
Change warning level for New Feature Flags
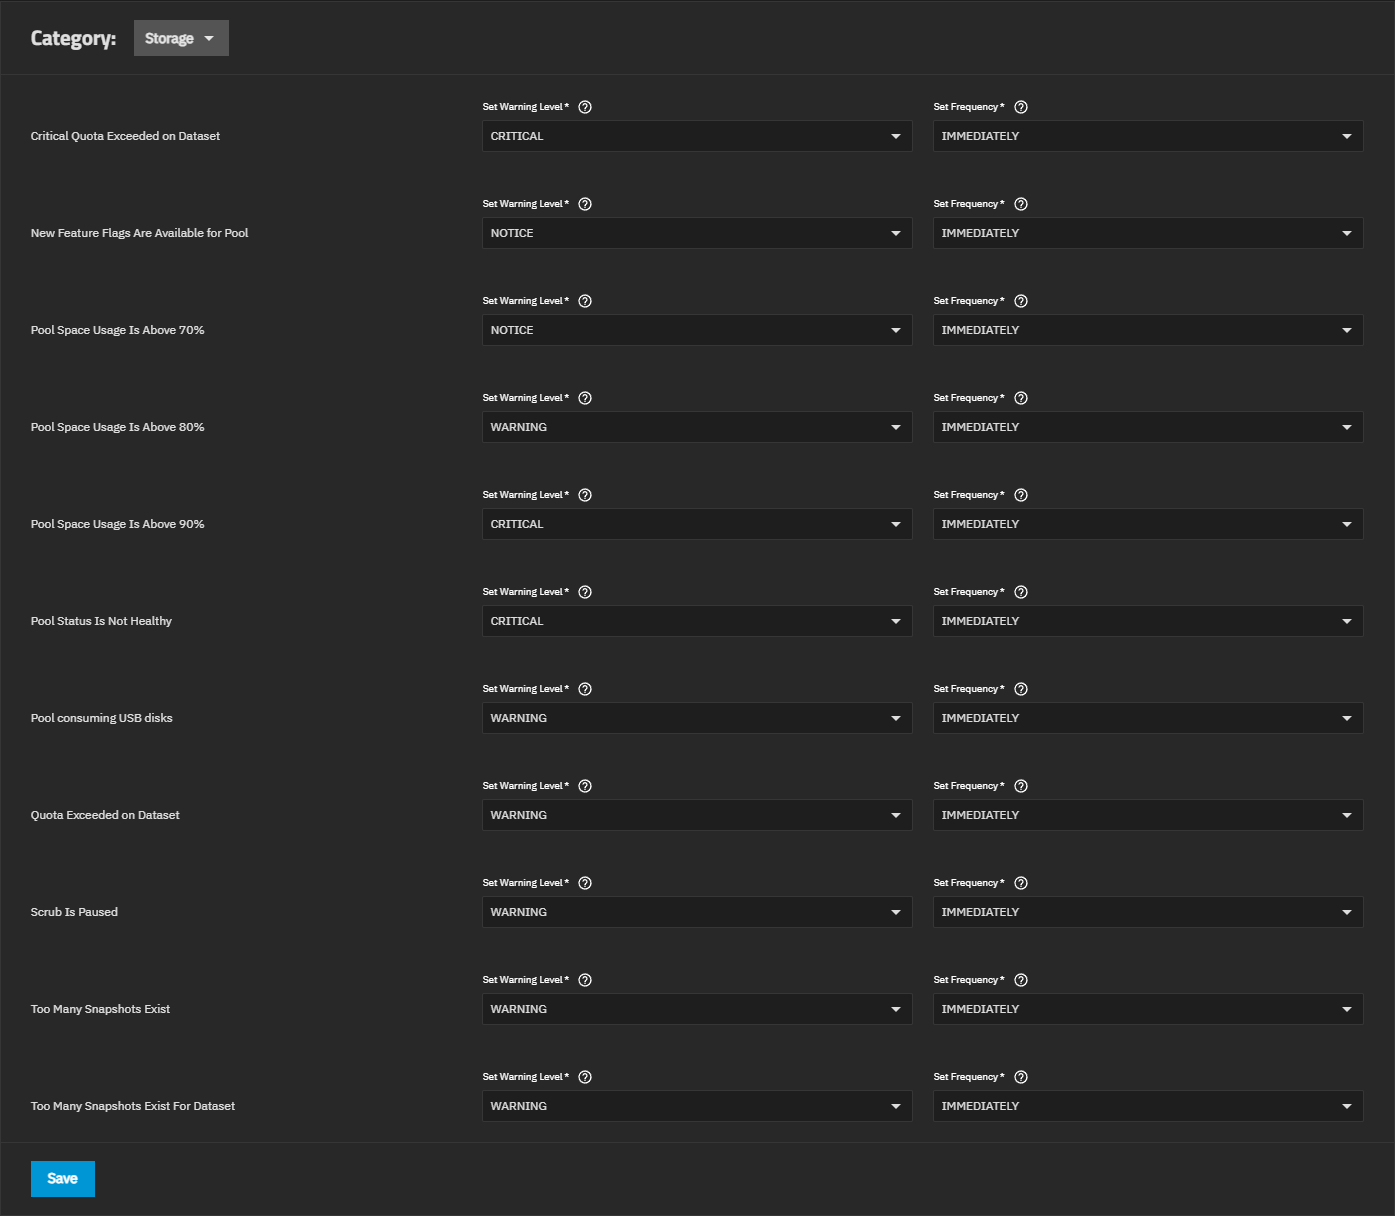pyautogui.click(x=696, y=233)
